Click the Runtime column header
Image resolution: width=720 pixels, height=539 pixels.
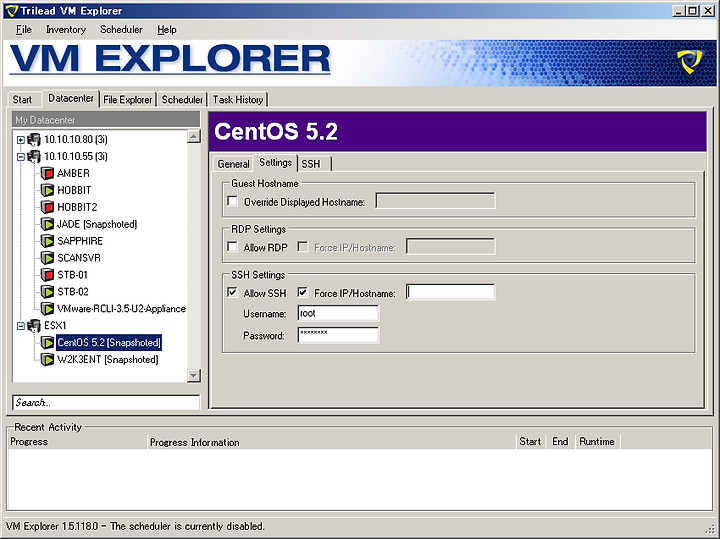click(597, 442)
